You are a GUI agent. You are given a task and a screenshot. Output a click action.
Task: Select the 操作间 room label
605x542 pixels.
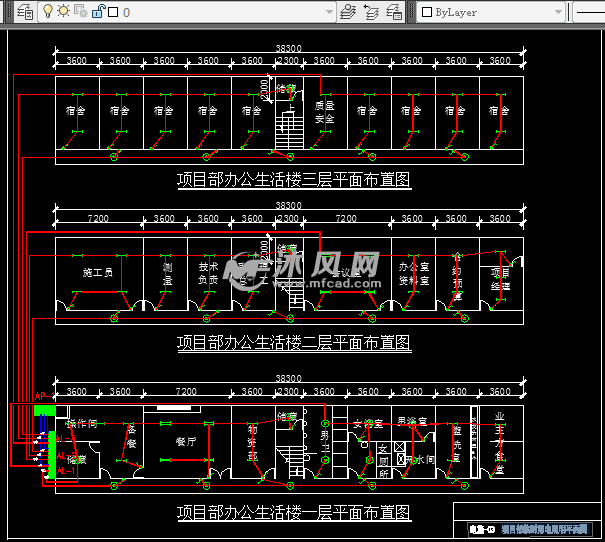pyautogui.click(x=82, y=424)
